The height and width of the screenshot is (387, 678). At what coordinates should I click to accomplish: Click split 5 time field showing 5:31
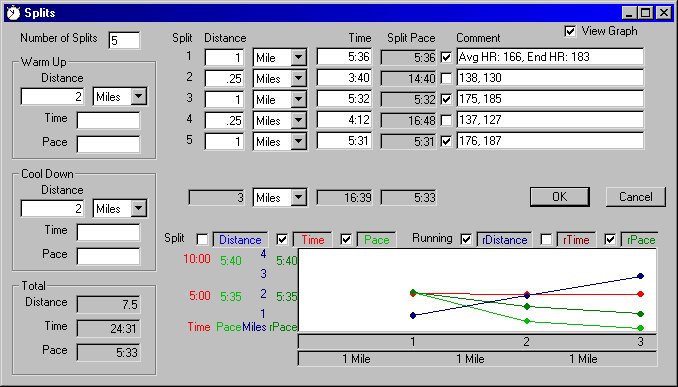tap(344, 141)
